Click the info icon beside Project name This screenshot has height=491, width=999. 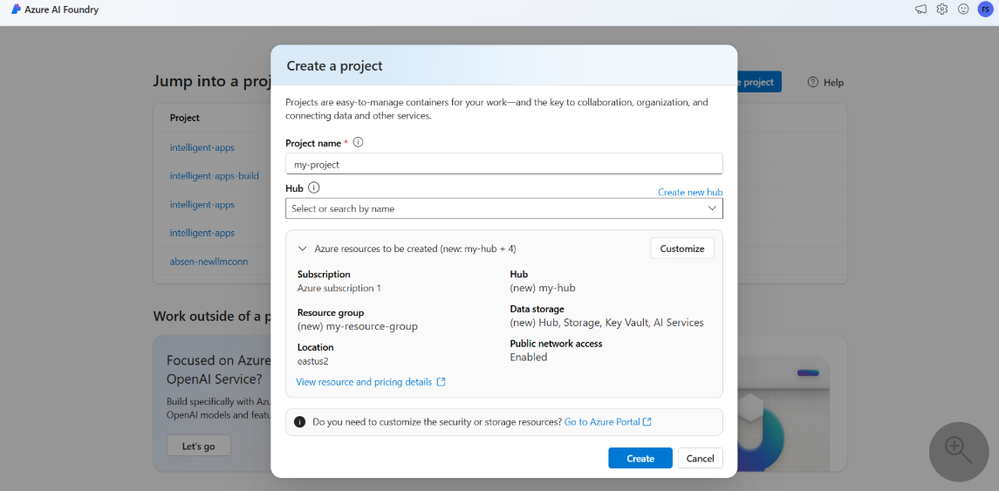click(358, 143)
